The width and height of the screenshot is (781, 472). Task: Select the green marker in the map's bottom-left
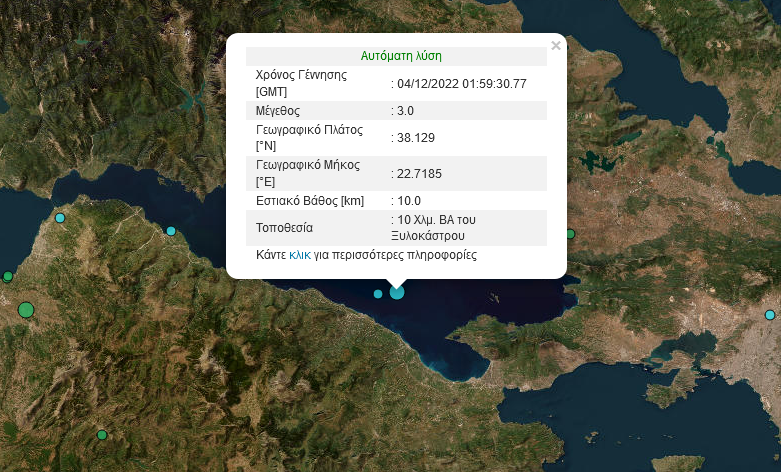tap(102, 435)
